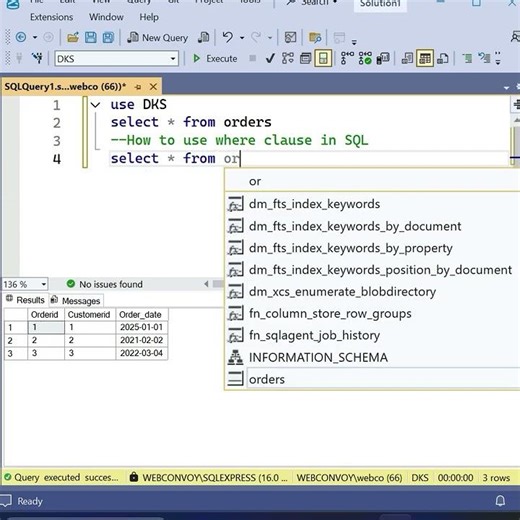This screenshot has height=520, width=520.
Task: Click the horizontal scrollbar left arrow
Action: click(206, 284)
